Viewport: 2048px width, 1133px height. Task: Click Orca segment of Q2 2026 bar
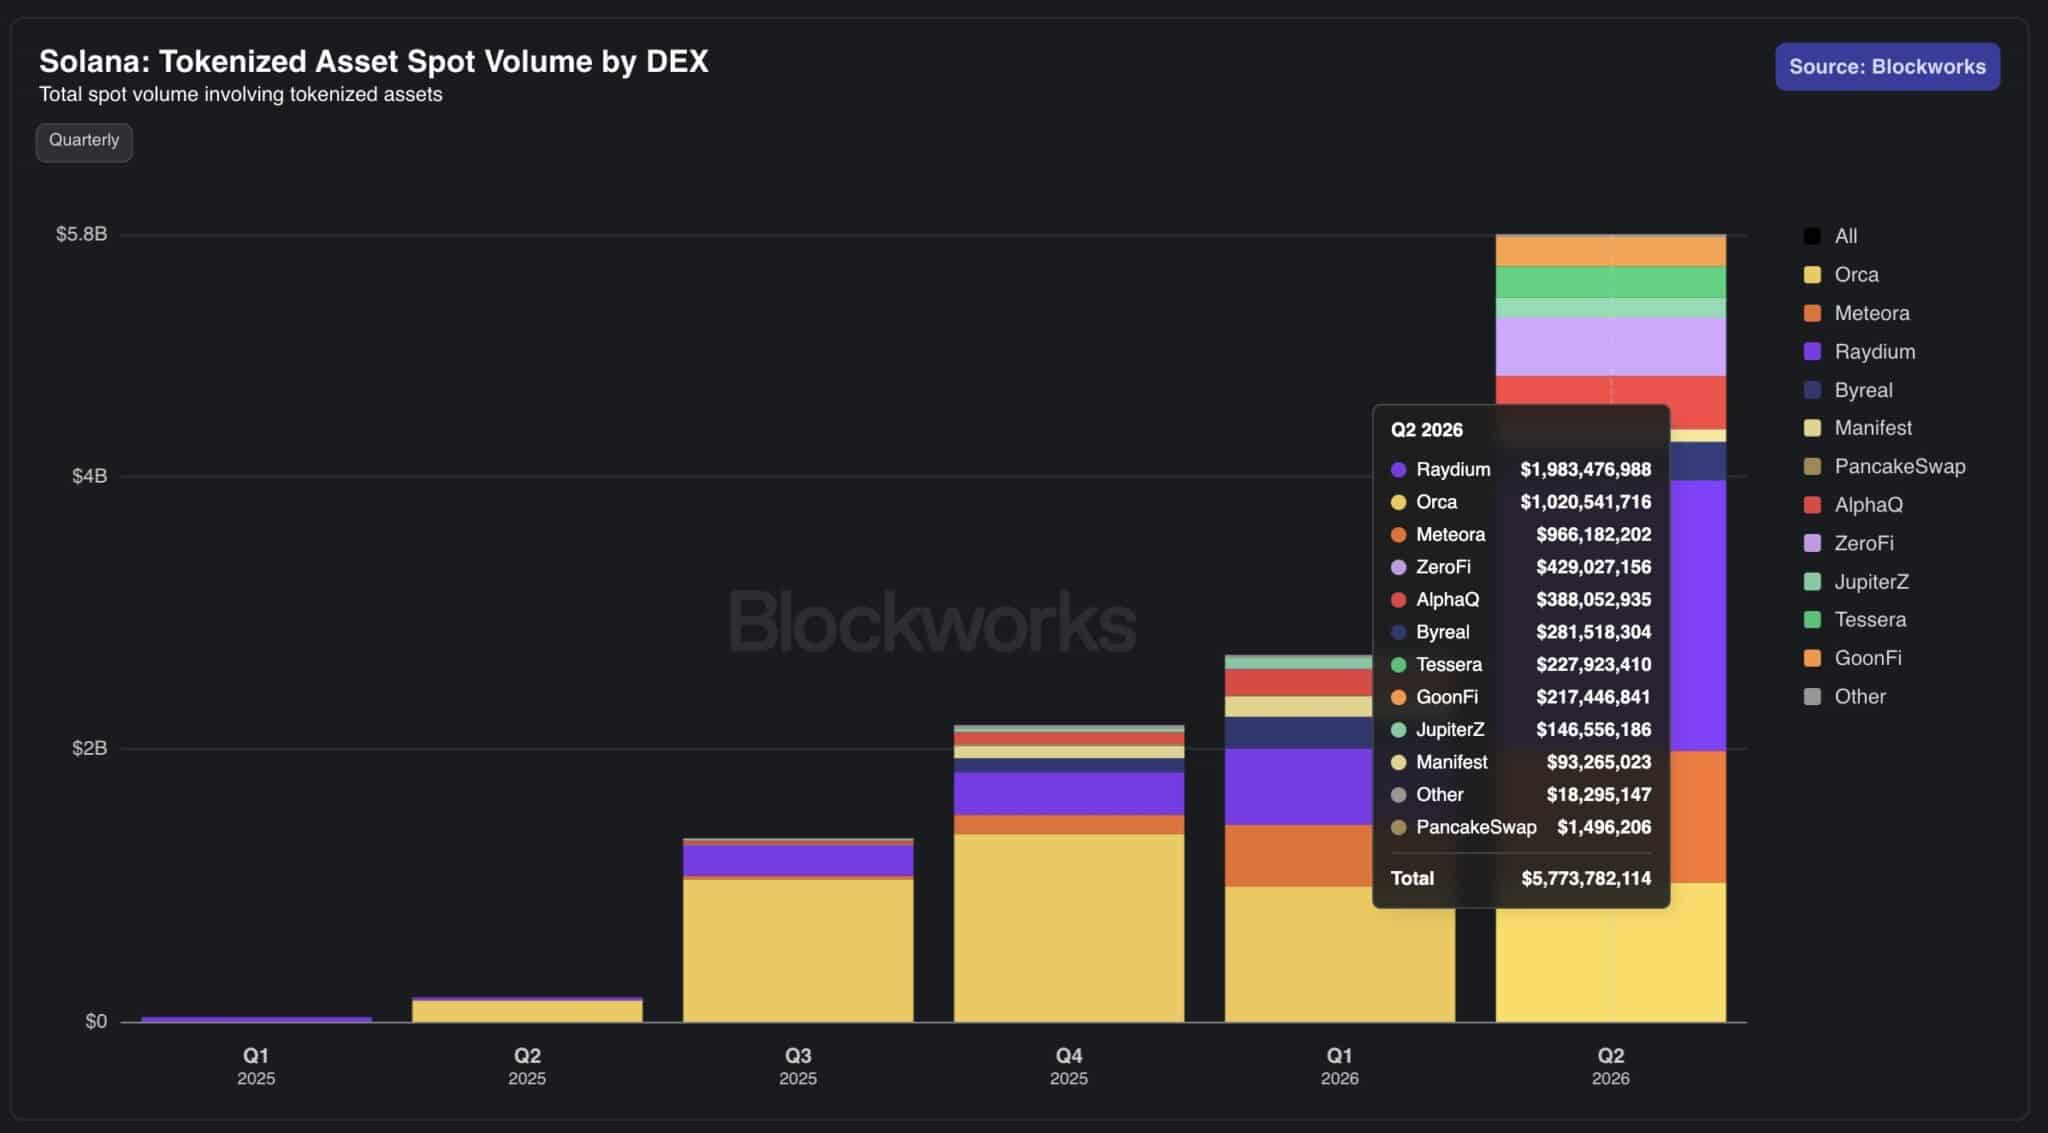tap(1611, 965)
